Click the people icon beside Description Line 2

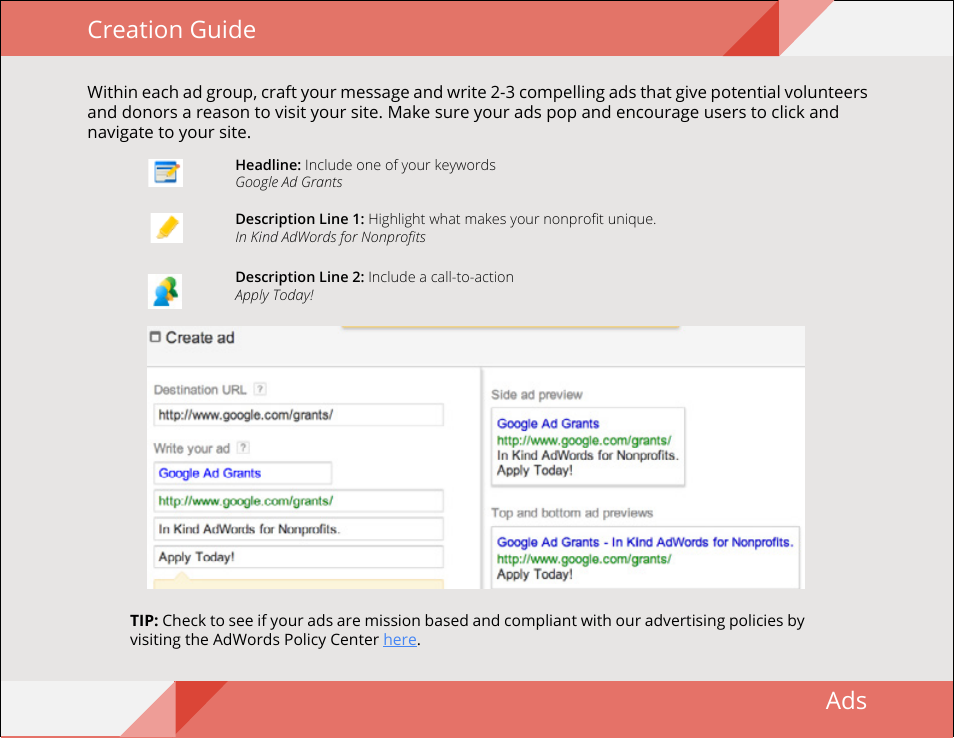(x=165, y=290)
